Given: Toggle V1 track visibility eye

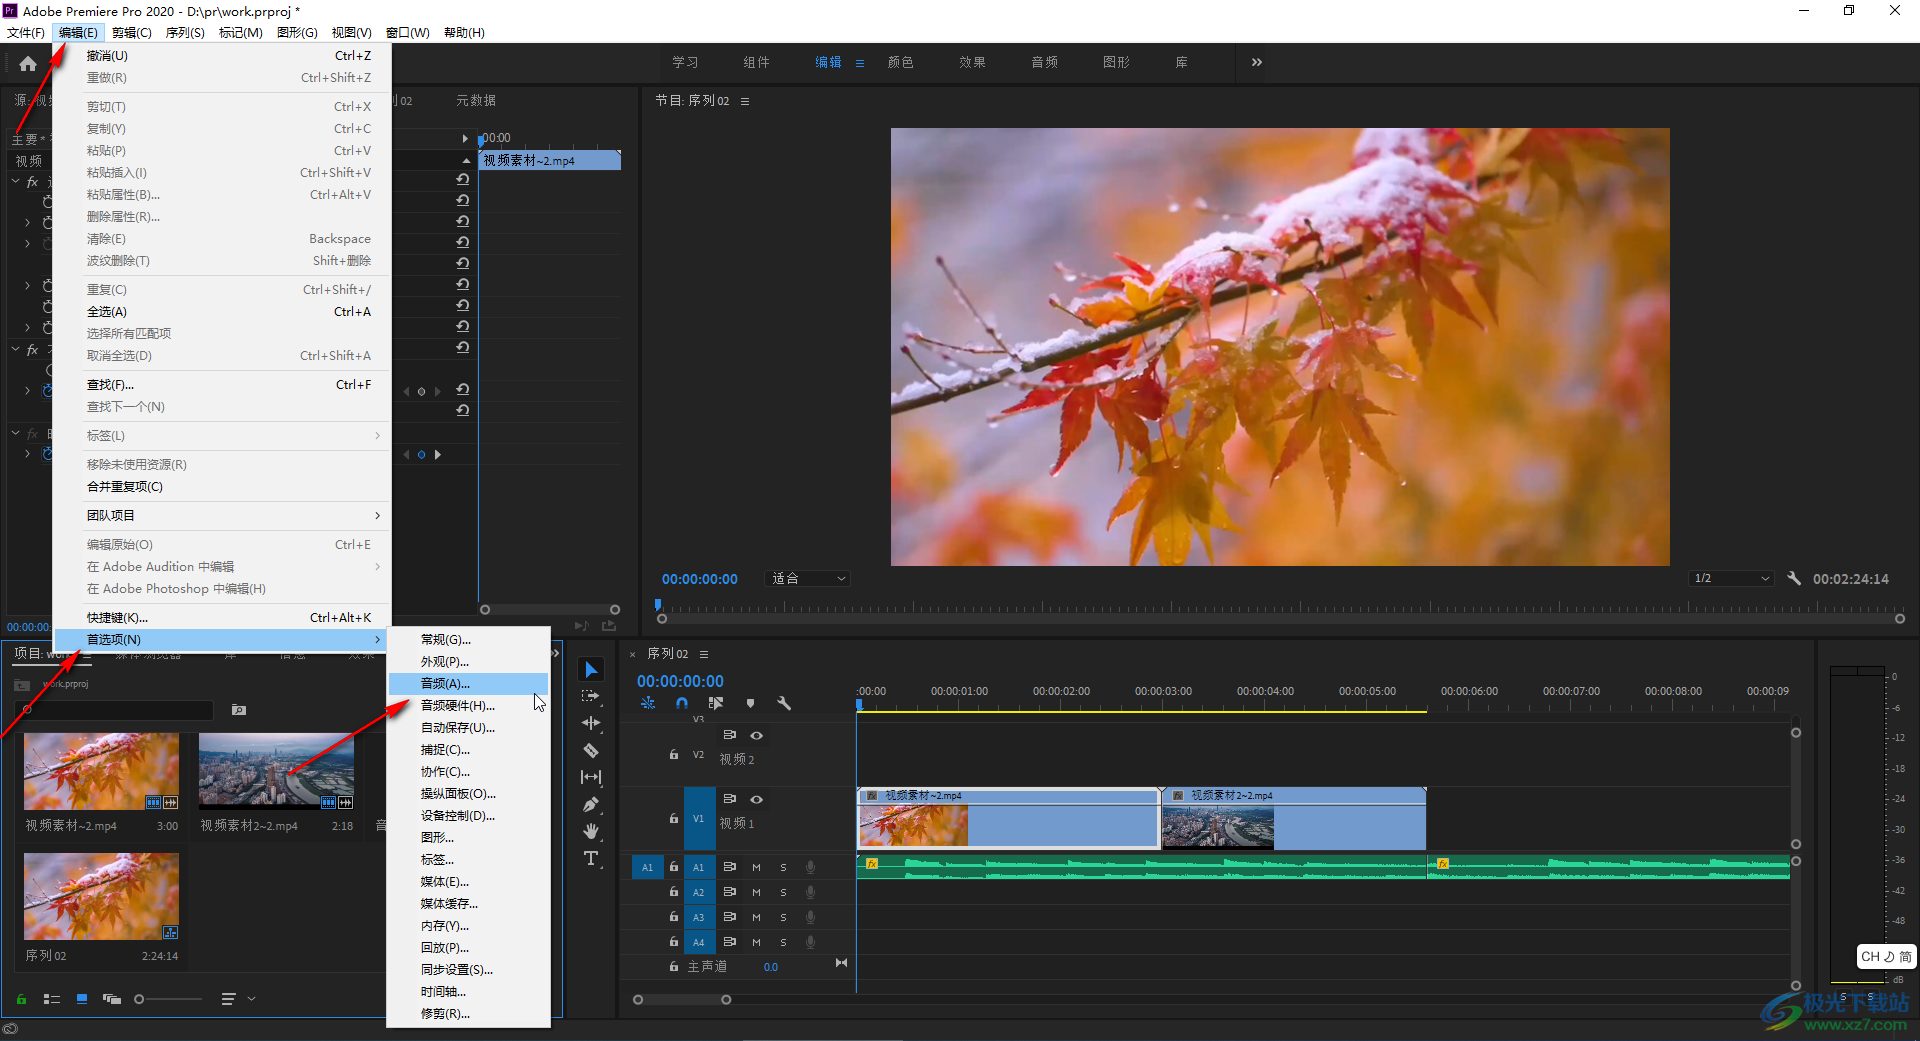Looking at the screenshot, I should tap(757, 799).
